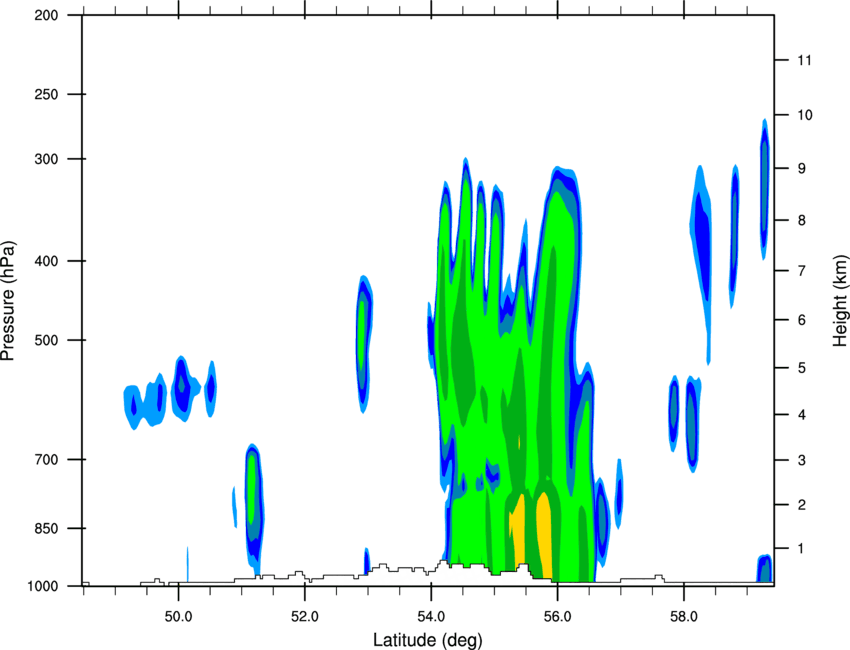Select the 1000 pressure tick label
Viewport: 850px width, 650px height.
pos(42,586)
